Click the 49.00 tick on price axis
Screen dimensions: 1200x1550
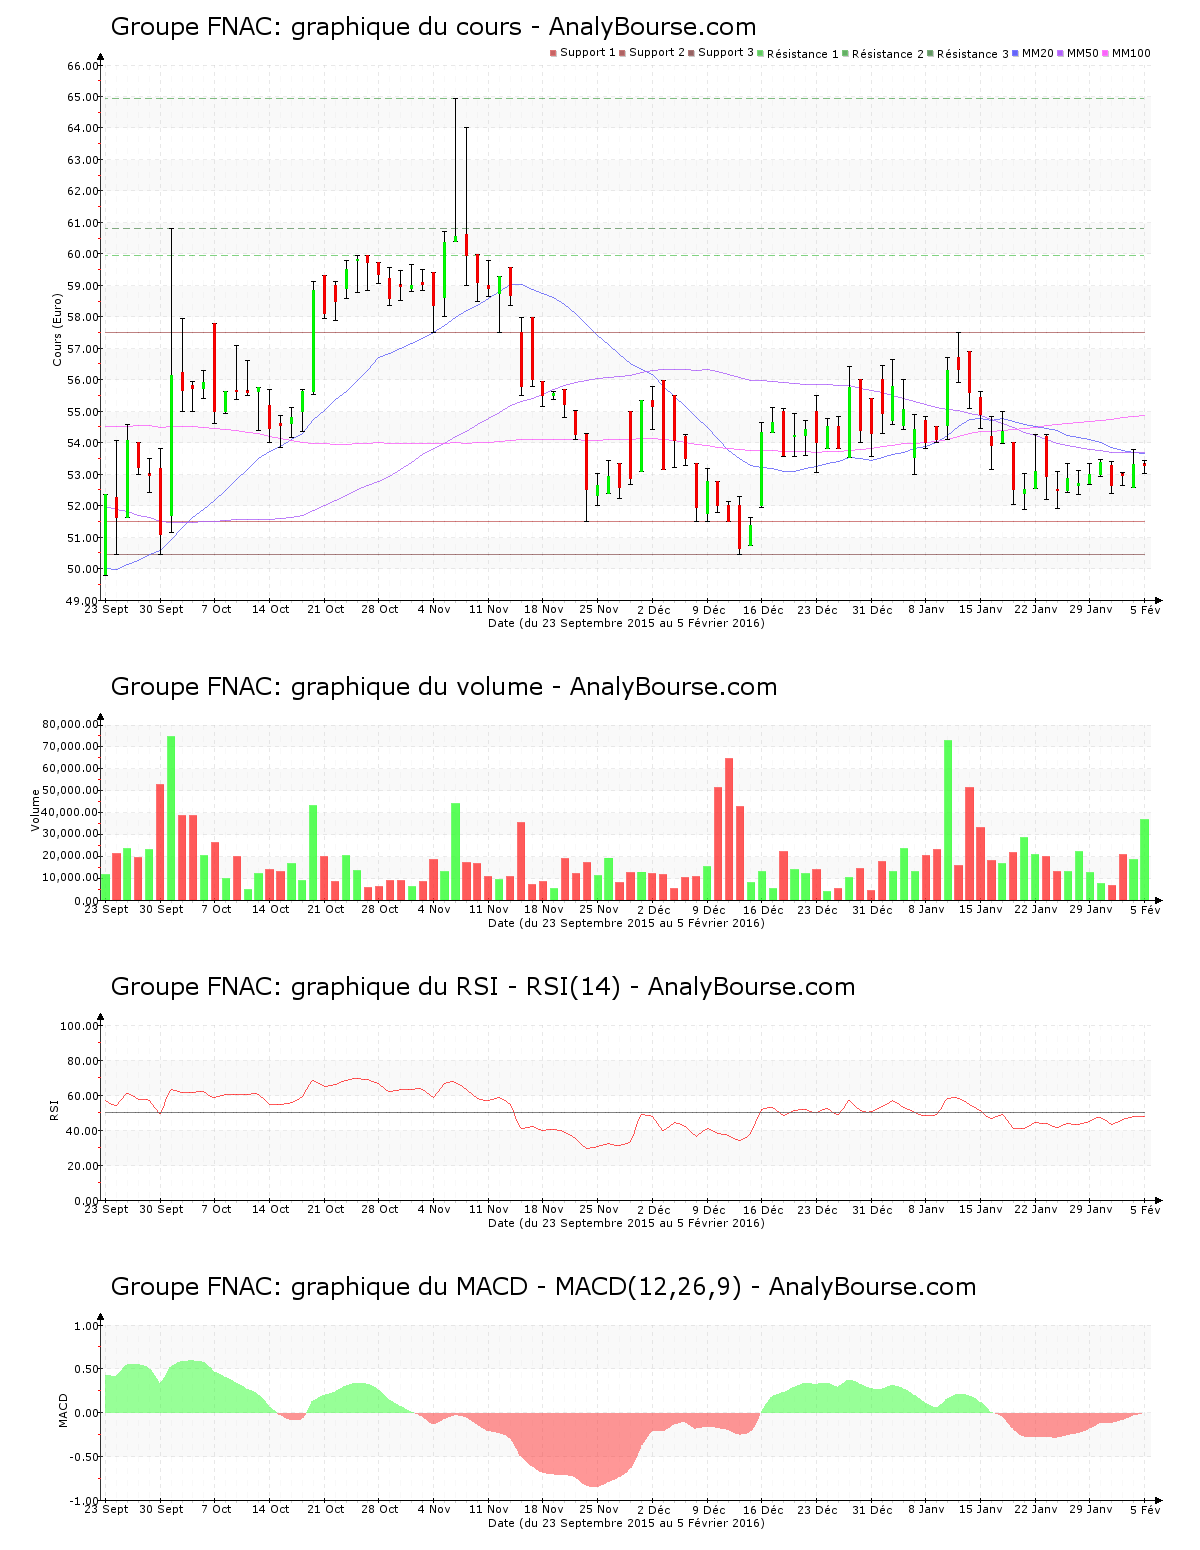point(83,601)
